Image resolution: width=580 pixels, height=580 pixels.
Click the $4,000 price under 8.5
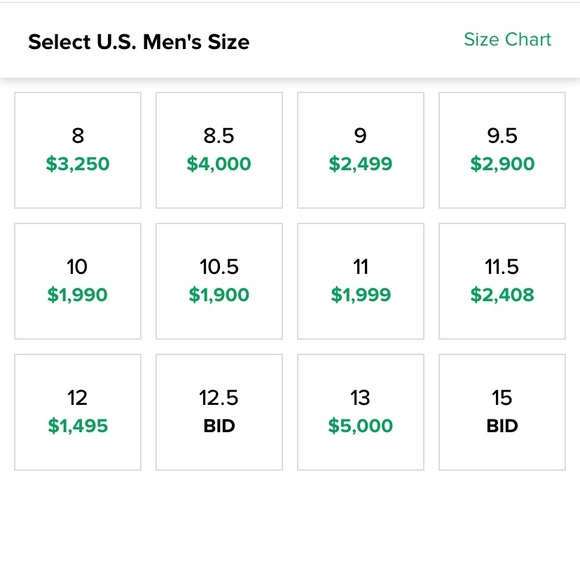pos(219,164)
